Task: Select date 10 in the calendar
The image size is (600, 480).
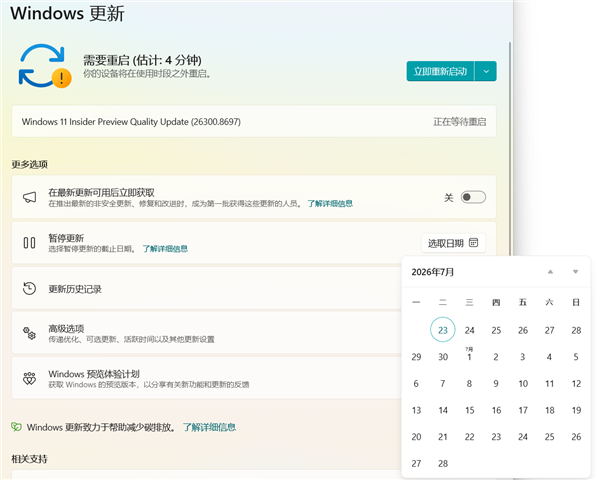Action: (x=523, y=384)
